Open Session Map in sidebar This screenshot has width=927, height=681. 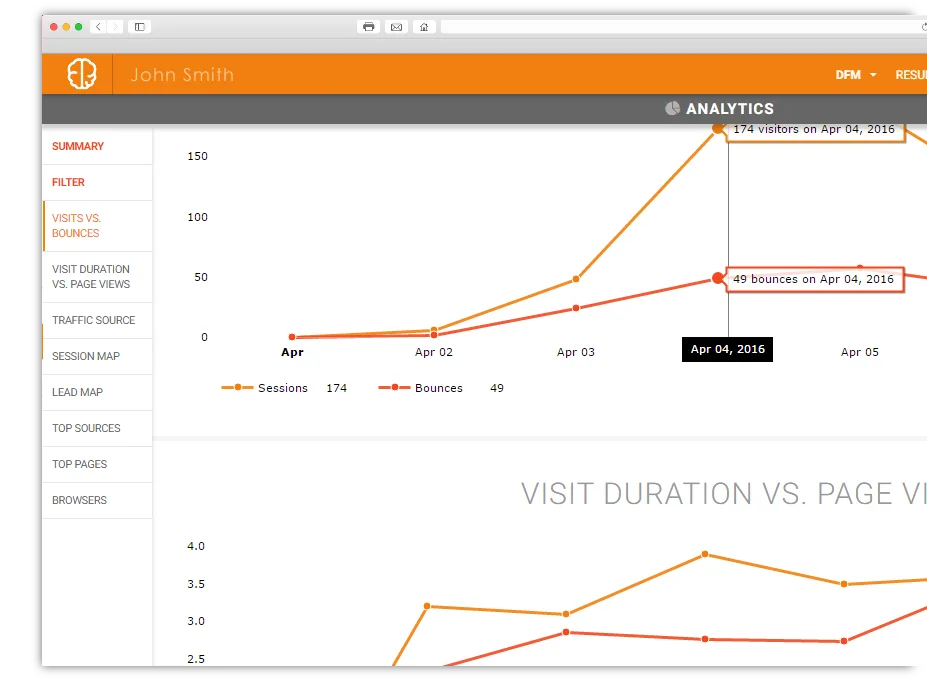pyautogui.click(x=98, y=356)
